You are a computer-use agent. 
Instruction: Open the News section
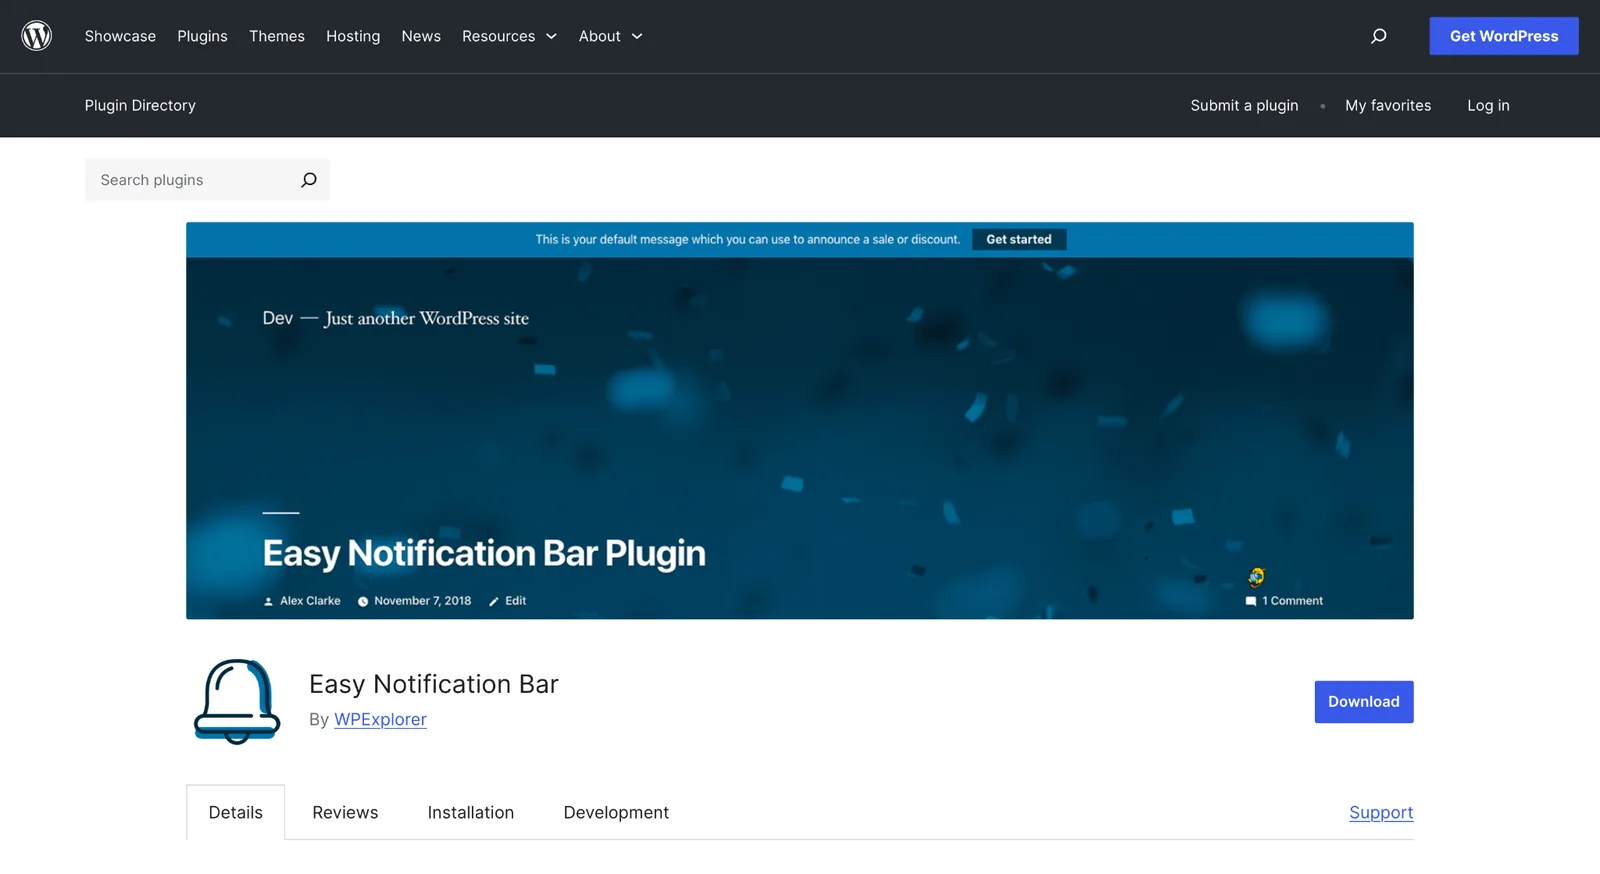[x=421, y=36]
